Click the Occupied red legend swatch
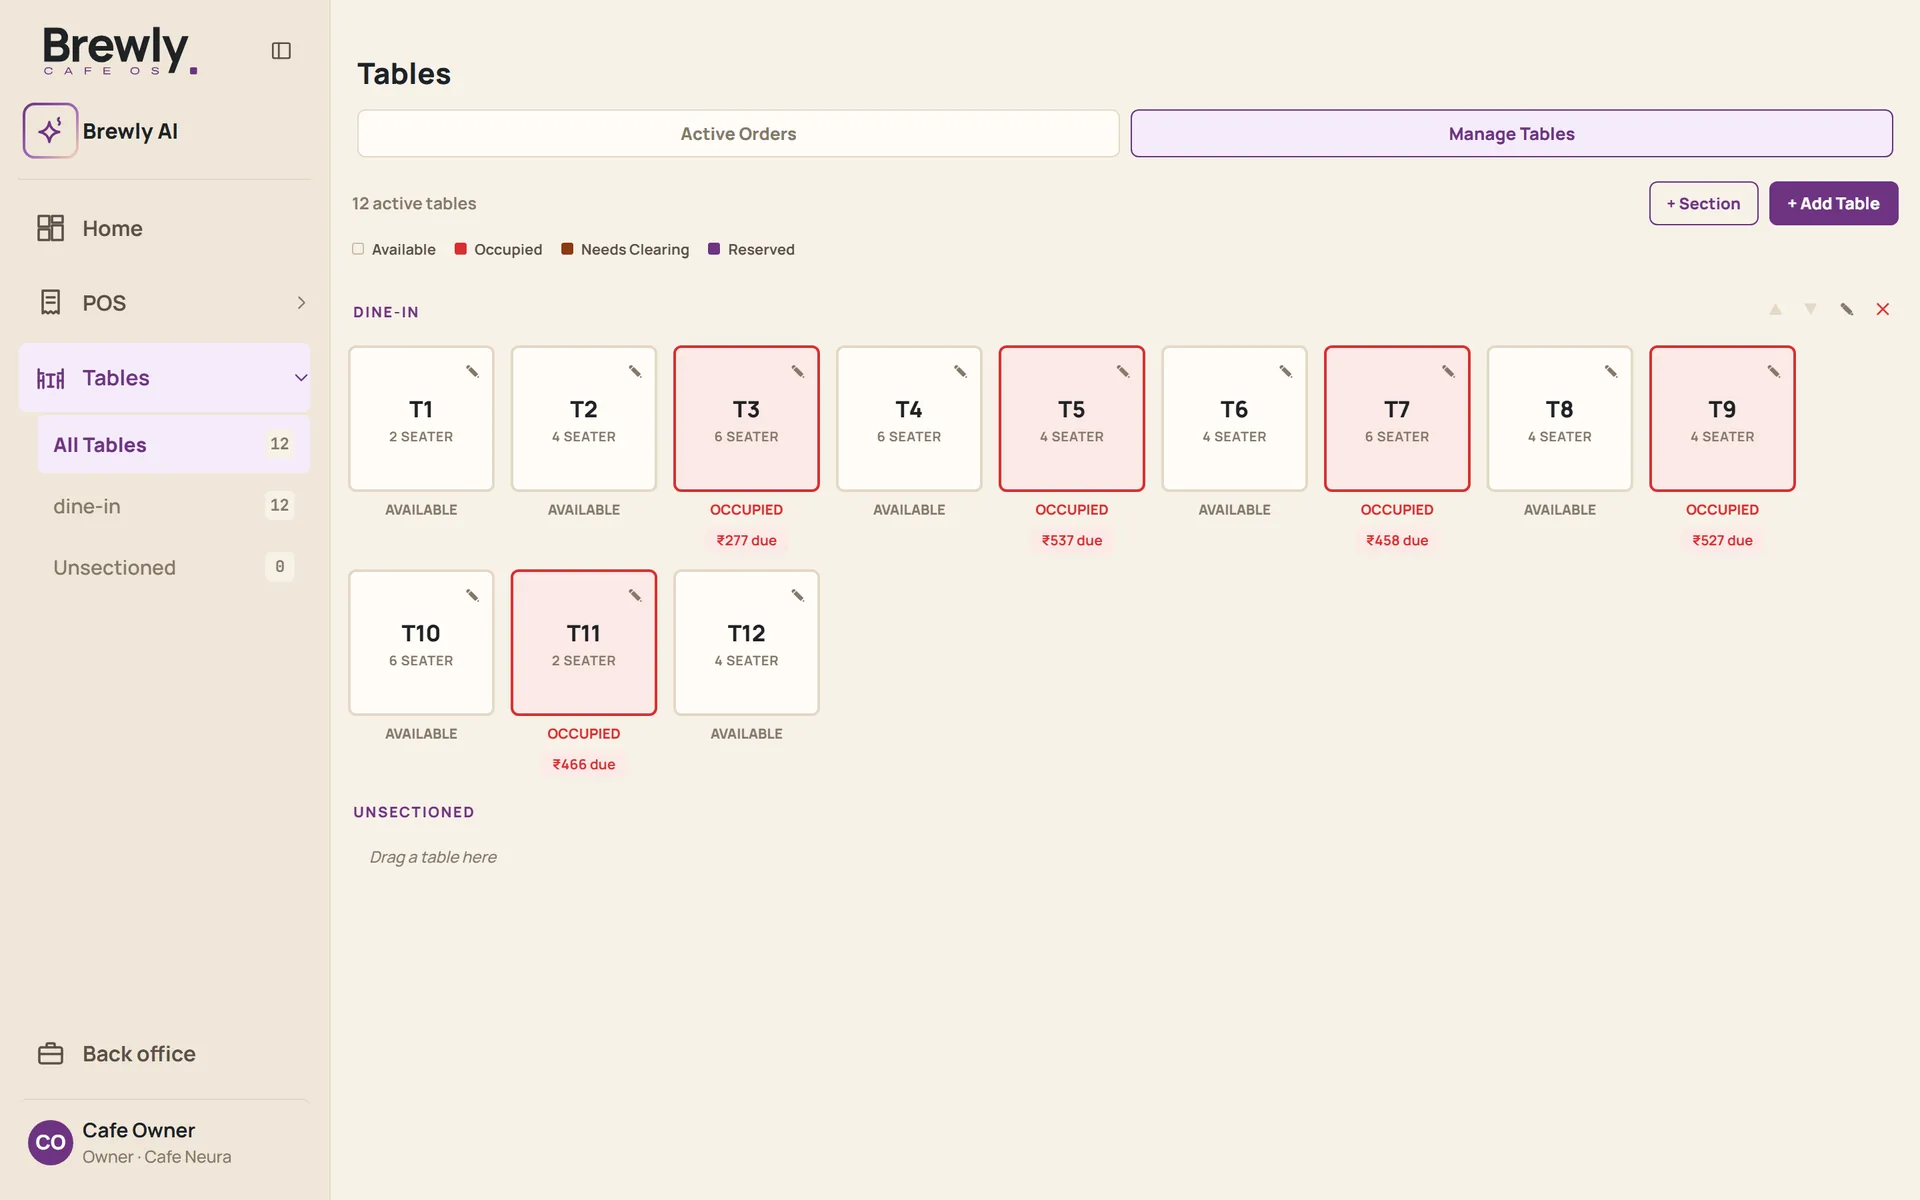This screenshot has width=1920, height=1200. pyautogui.click(x=461, y=249)
